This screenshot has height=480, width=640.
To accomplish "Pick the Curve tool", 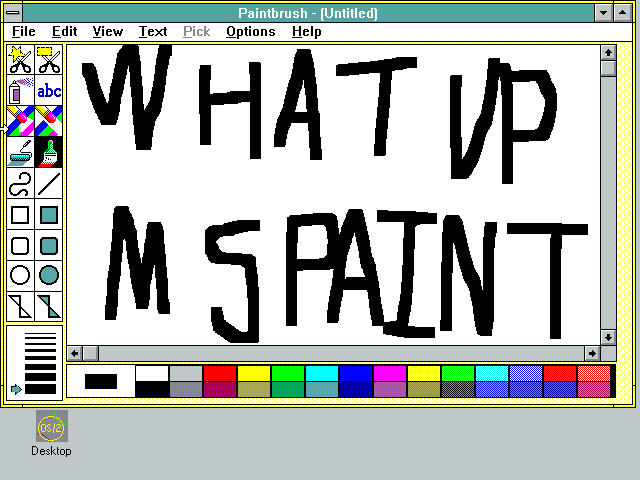I will pos(20,183).
